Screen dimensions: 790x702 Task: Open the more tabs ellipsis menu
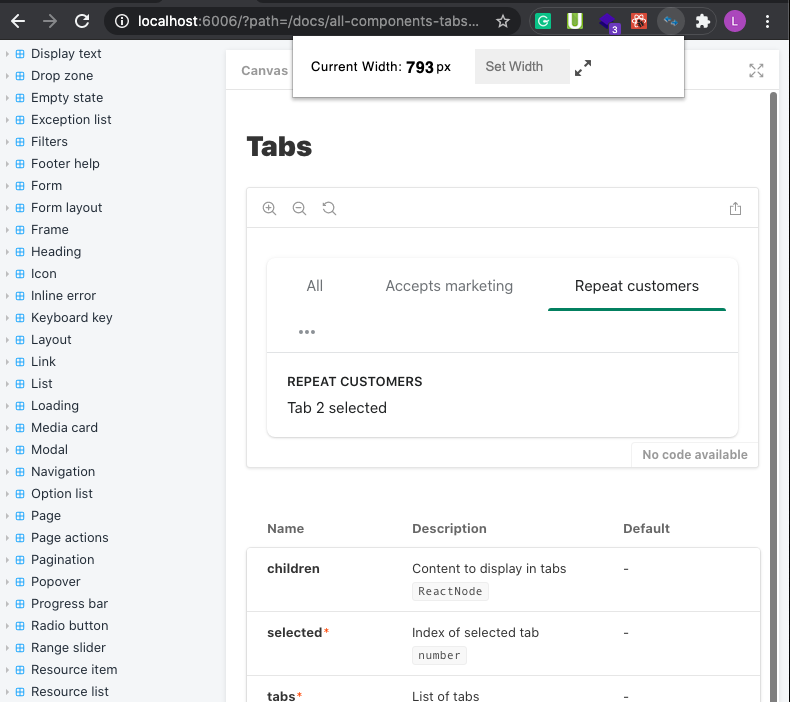[306, 332]
